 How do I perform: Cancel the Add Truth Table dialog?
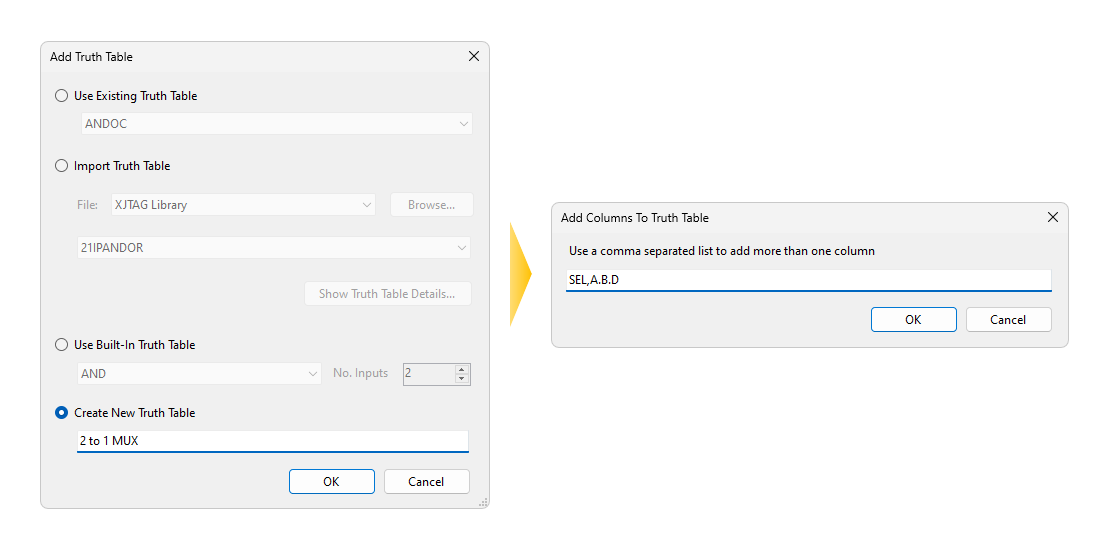[x=426, y=482]
